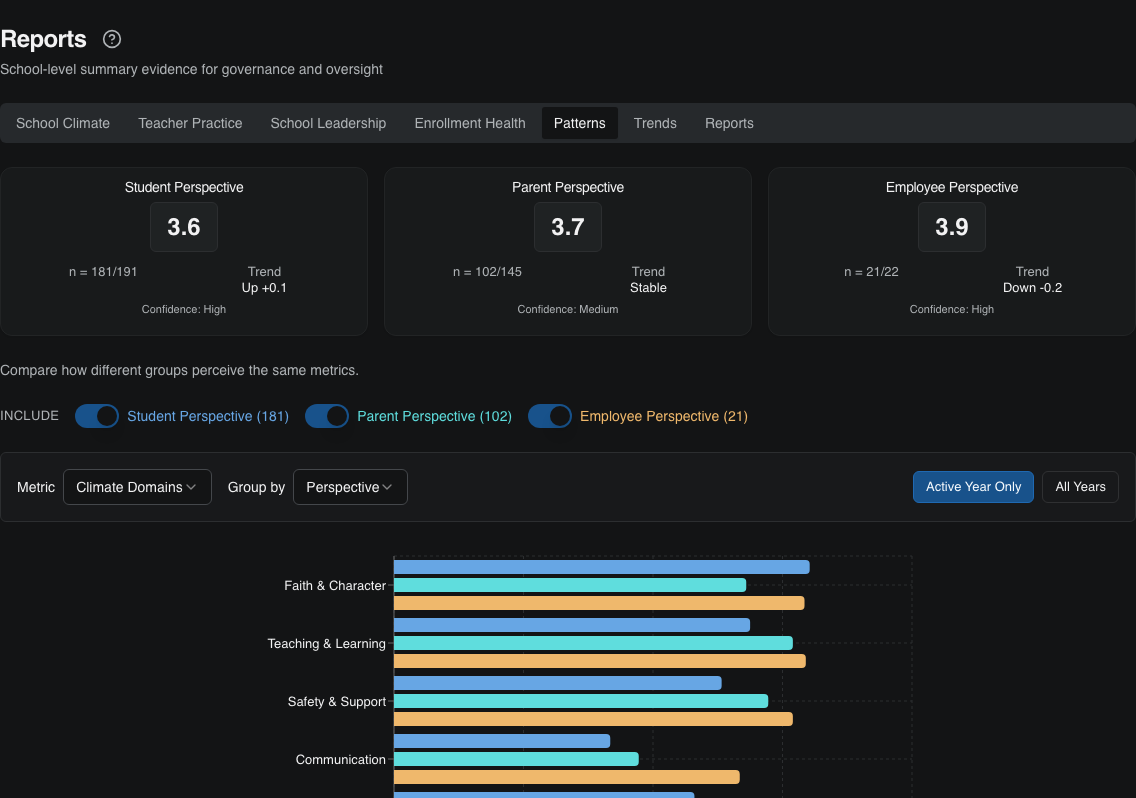Click the Safety & Support axis label

pyautogui.click(x=337, y=702)
